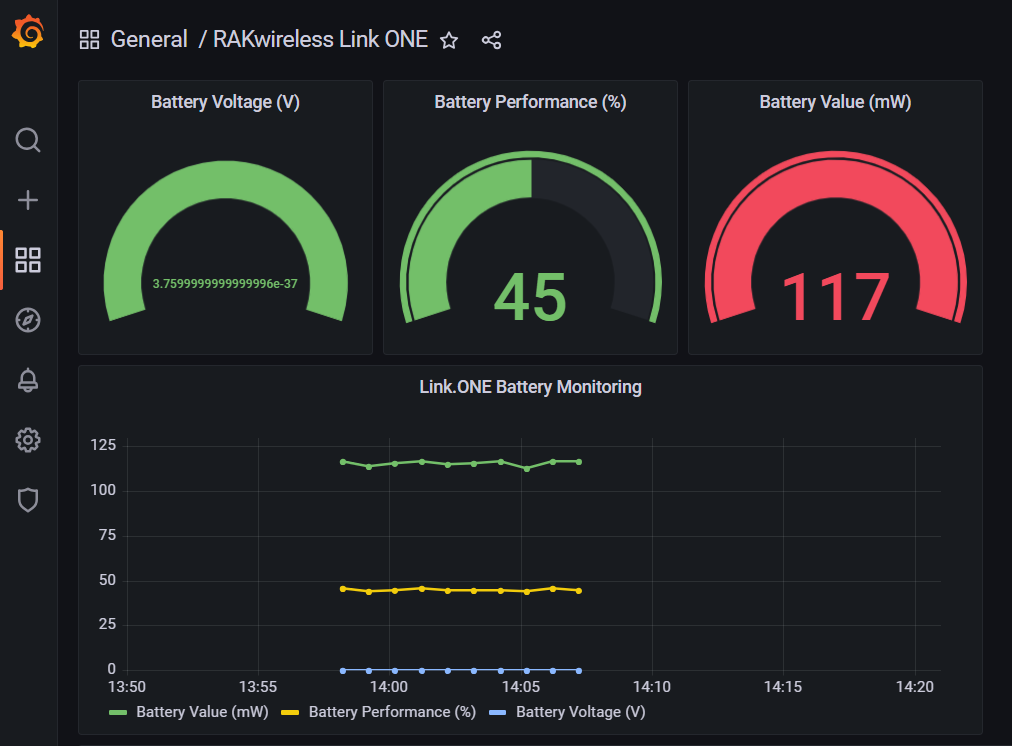This screenshot has height=746, width=1012.
Task: Open the Link.ONE Battery Monitoring panel menu
Action: [x=531, y=387]
